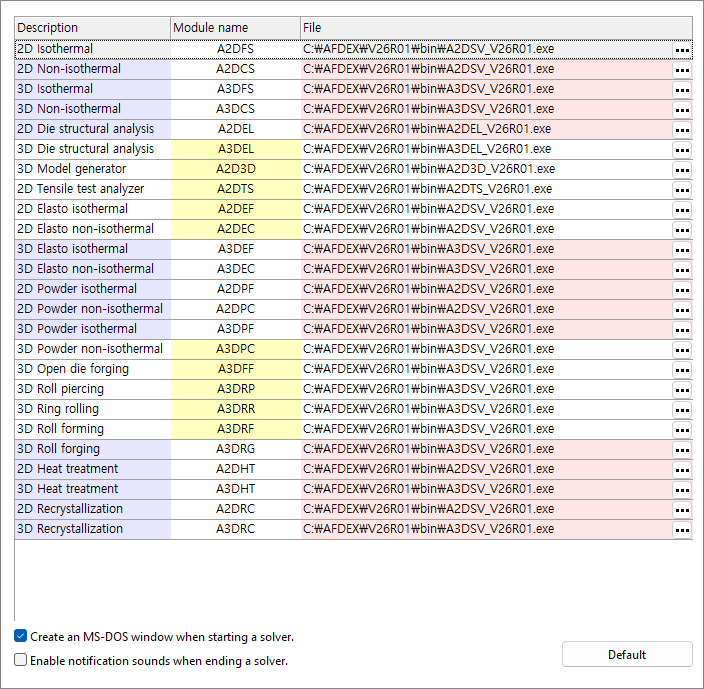
Task: Select the 2D Isothermal description cell
Action: tap(92, 49)
